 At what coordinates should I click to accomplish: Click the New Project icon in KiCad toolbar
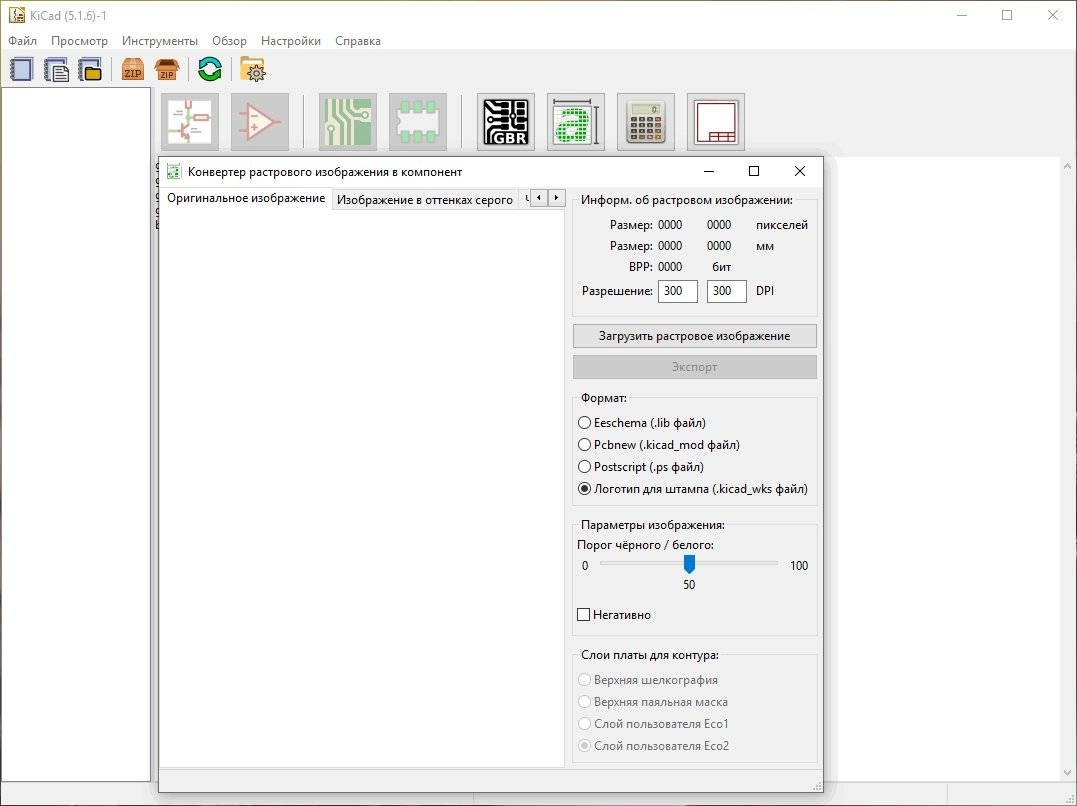(x=21, y=69)
